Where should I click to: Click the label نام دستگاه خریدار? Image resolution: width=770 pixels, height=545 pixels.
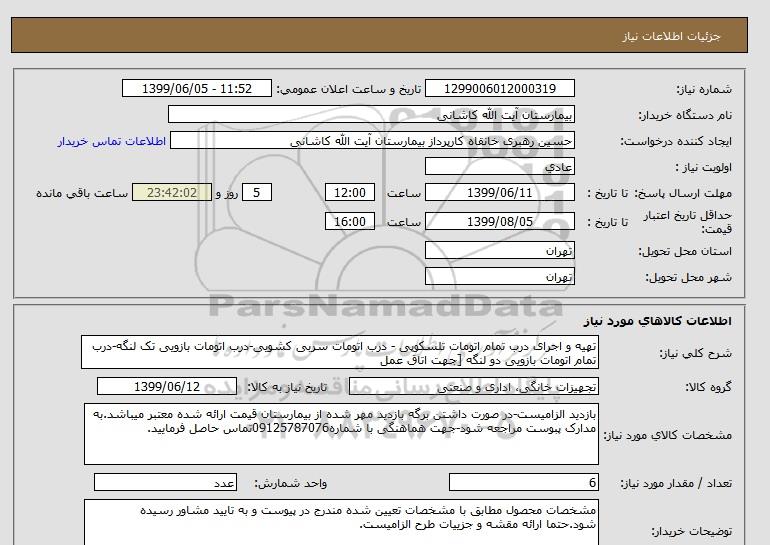[x=685, y=115]
